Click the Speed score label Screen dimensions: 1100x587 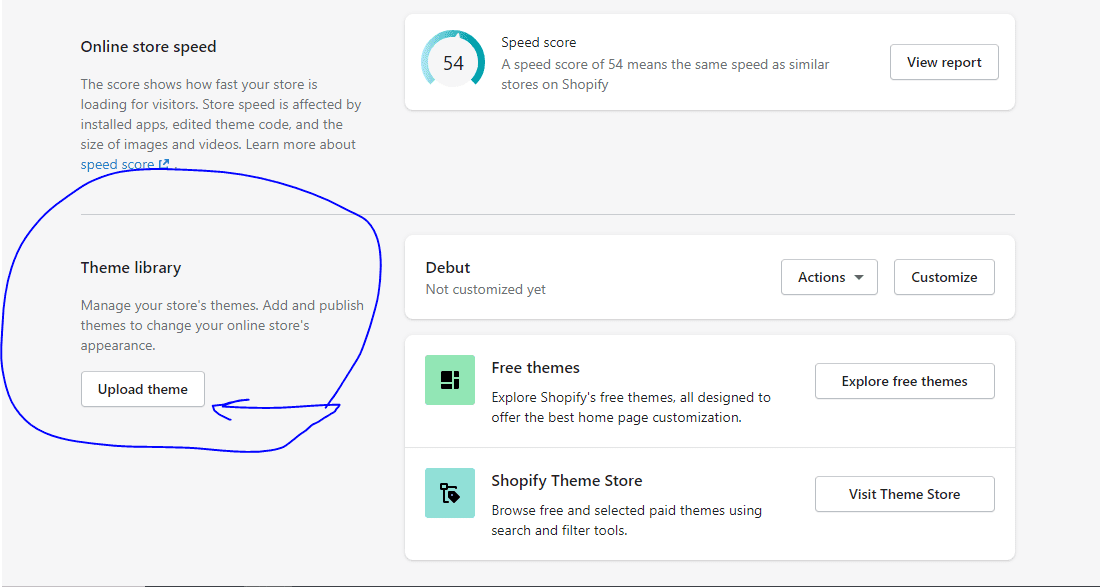539,43
